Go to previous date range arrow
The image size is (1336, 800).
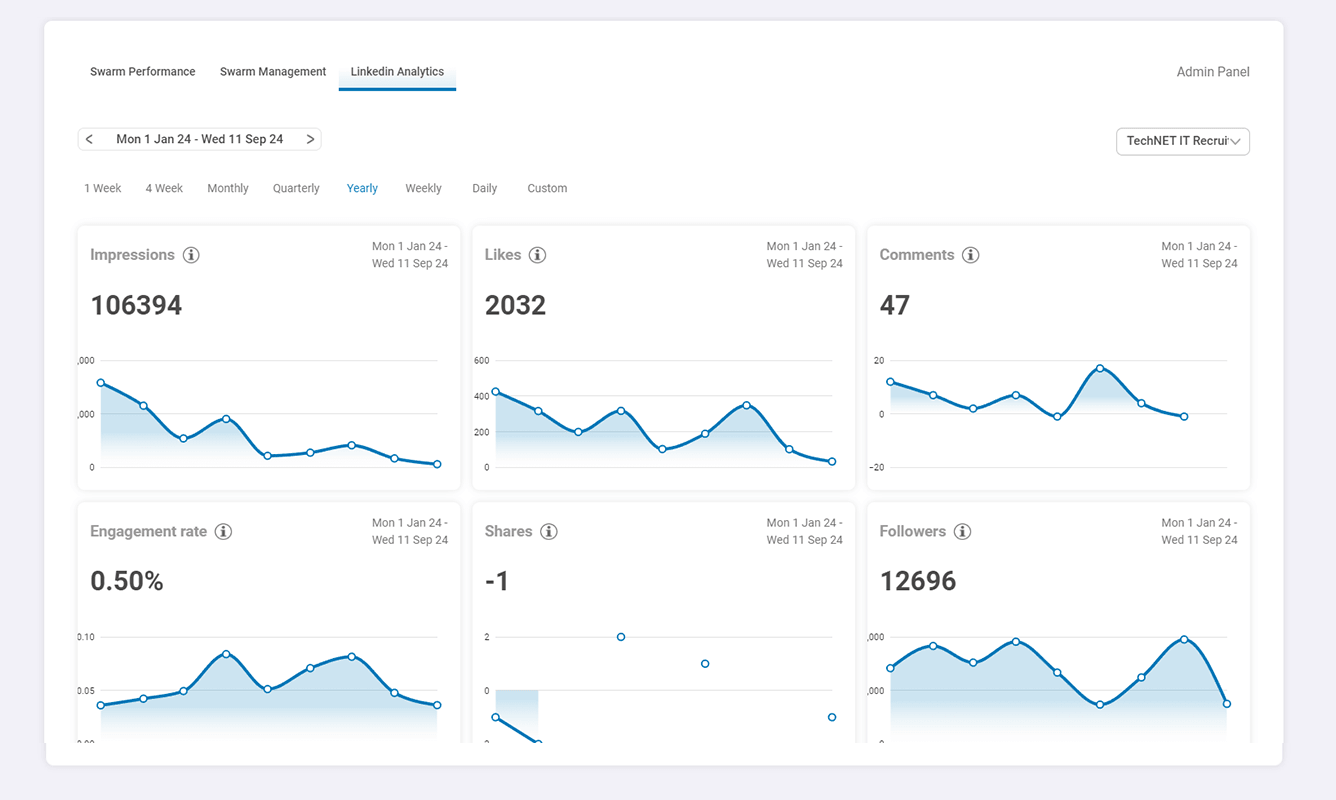click(x=89, y=140)
